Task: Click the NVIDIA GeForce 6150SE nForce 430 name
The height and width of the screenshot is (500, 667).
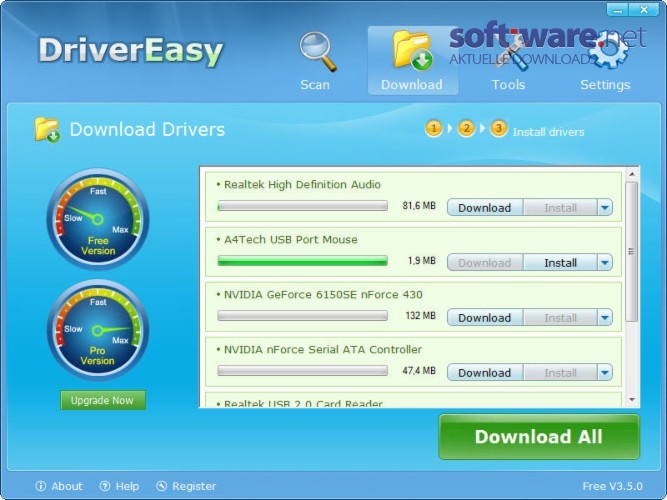Action: tap(323, 294)
